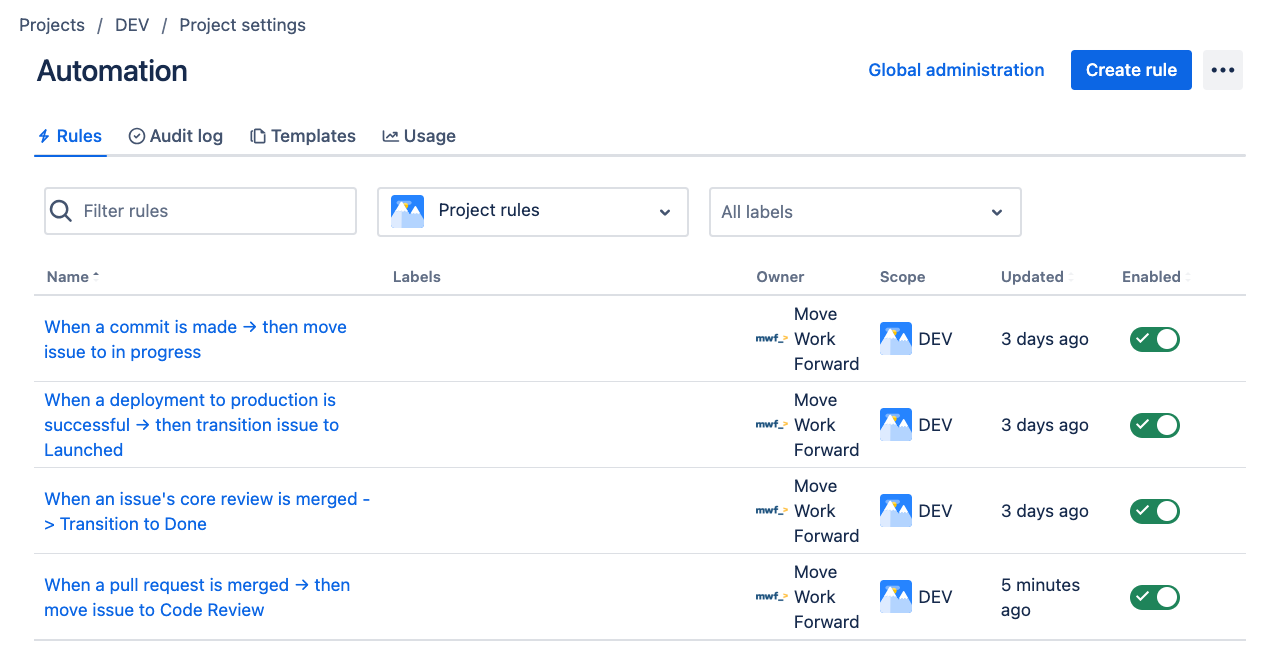Screen dimensions: 1269x662
Task: Turn off the deployment to production rule
Action: pos(1154,425)
